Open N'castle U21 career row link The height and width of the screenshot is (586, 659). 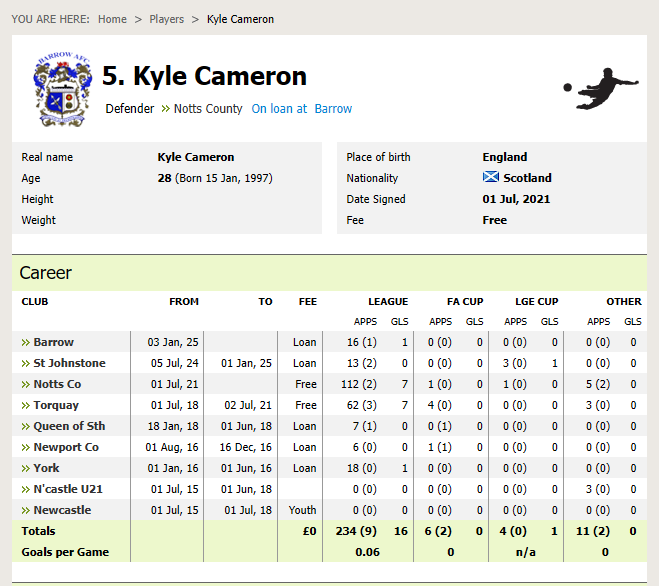68,489
